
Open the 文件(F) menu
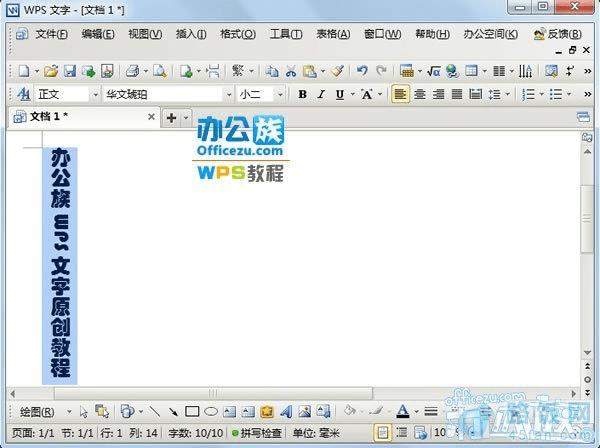[52, 34]
